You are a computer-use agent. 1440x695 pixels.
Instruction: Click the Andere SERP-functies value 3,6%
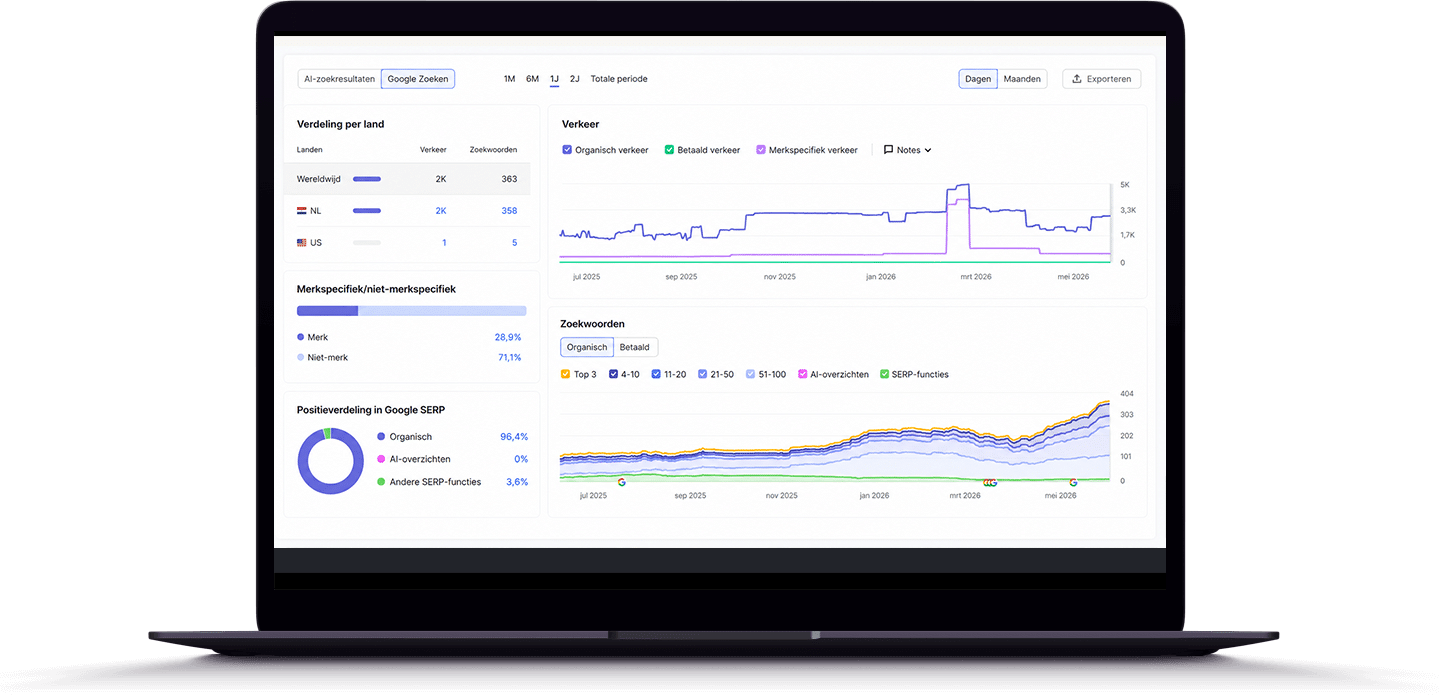coord(517,482)
